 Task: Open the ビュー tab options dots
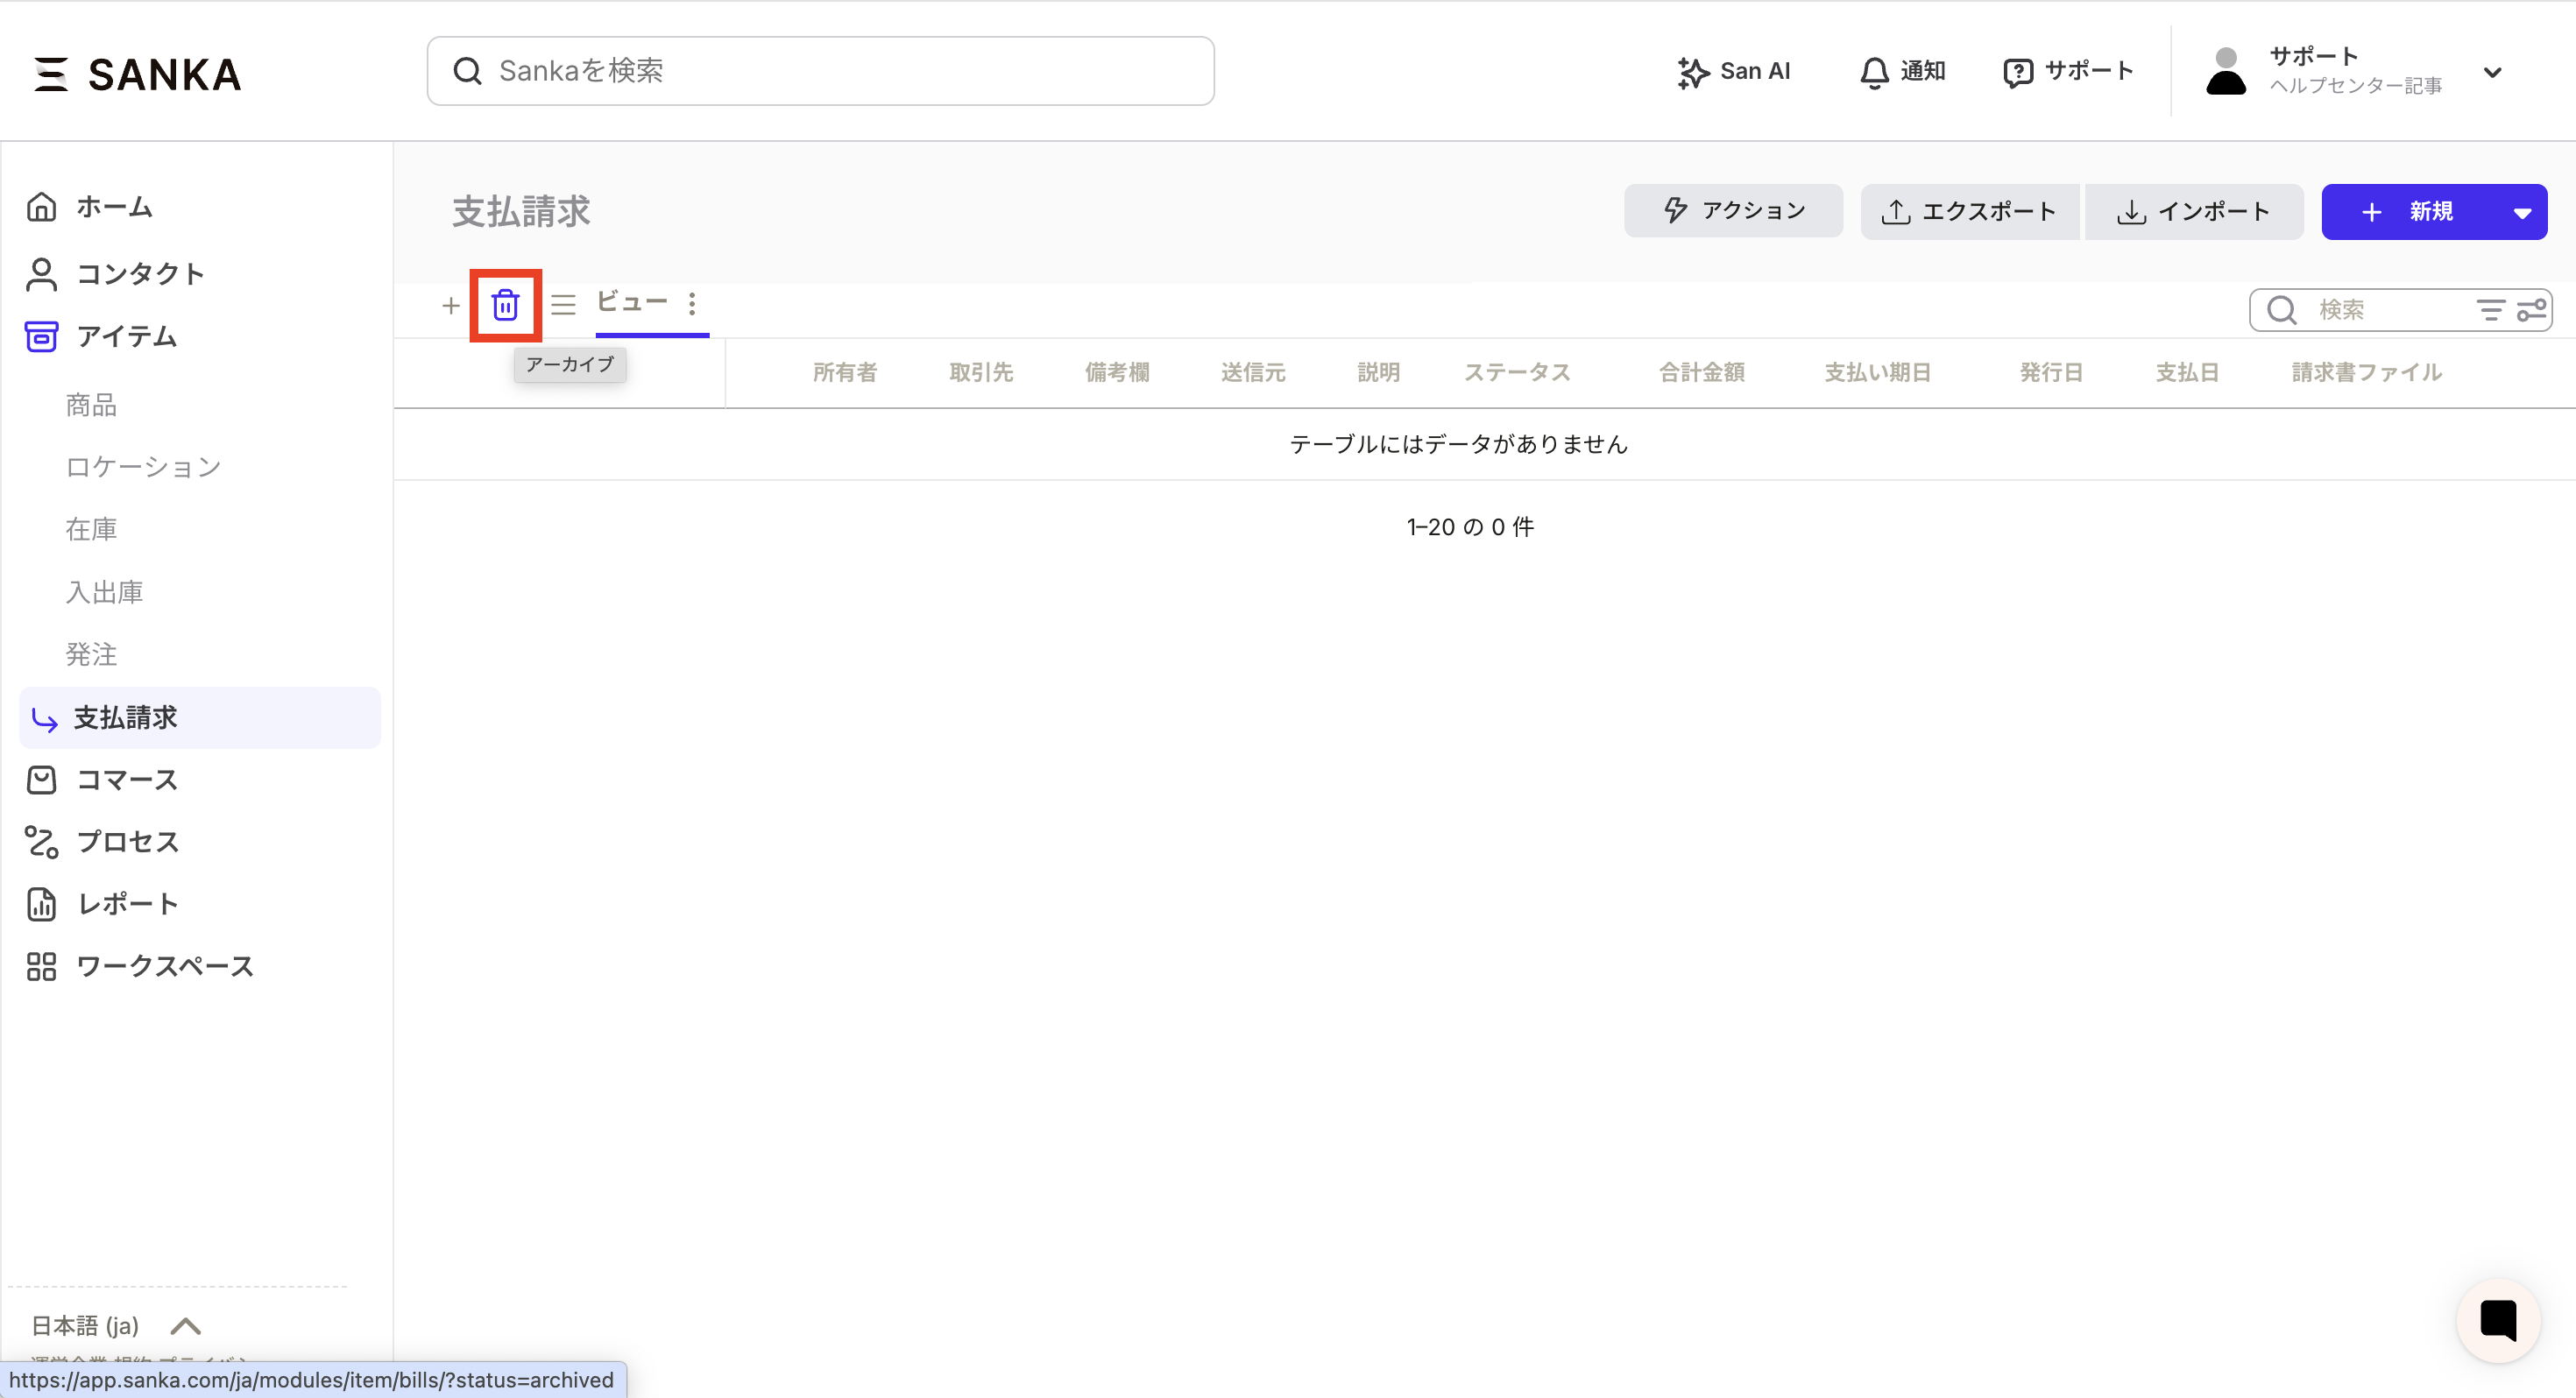(692, 304)
